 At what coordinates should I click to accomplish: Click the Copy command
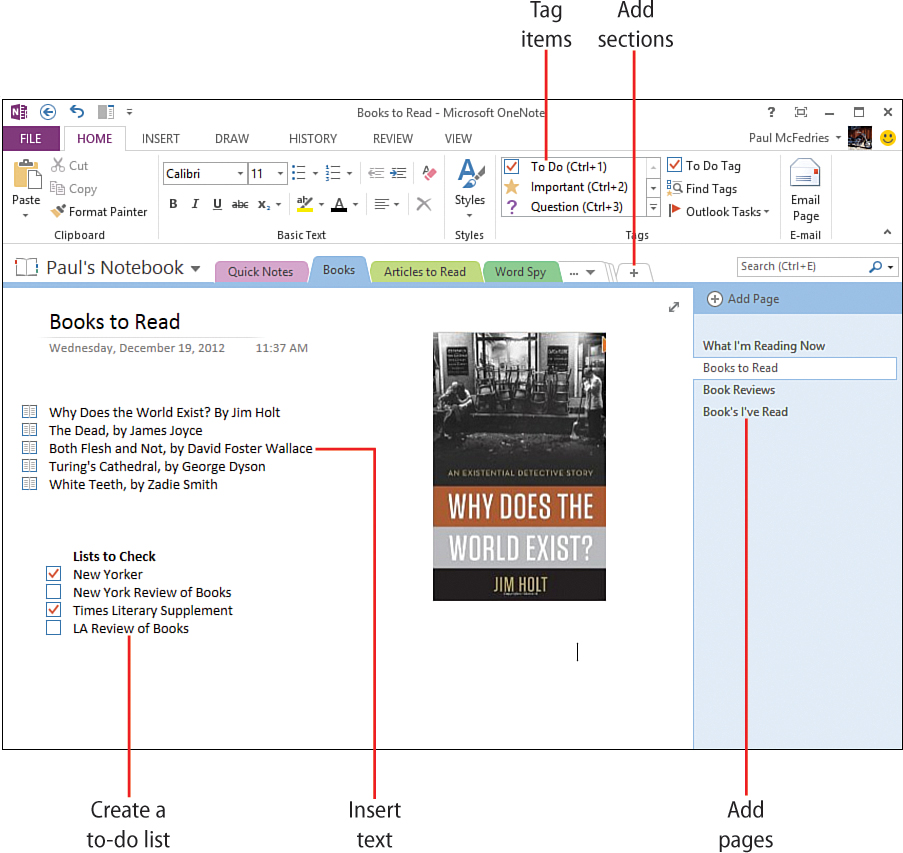[x=73, y=189]
